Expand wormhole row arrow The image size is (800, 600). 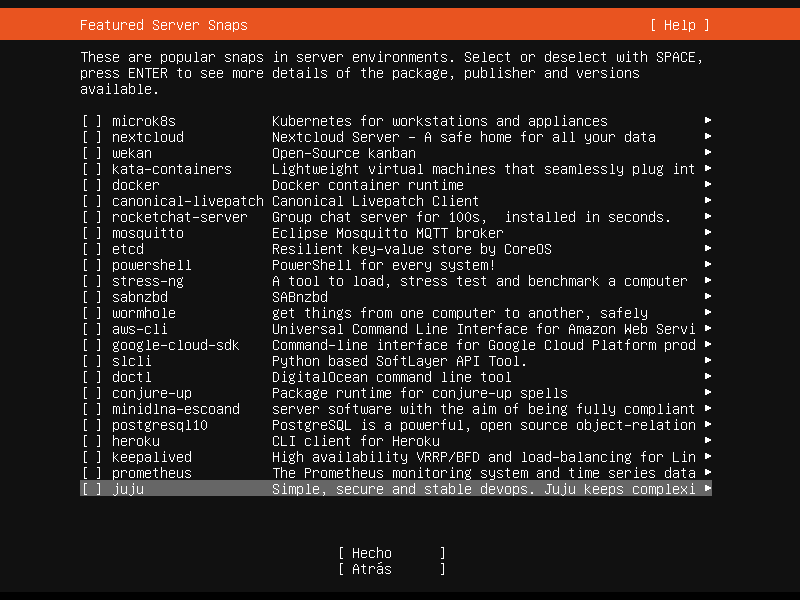[708, 312]
